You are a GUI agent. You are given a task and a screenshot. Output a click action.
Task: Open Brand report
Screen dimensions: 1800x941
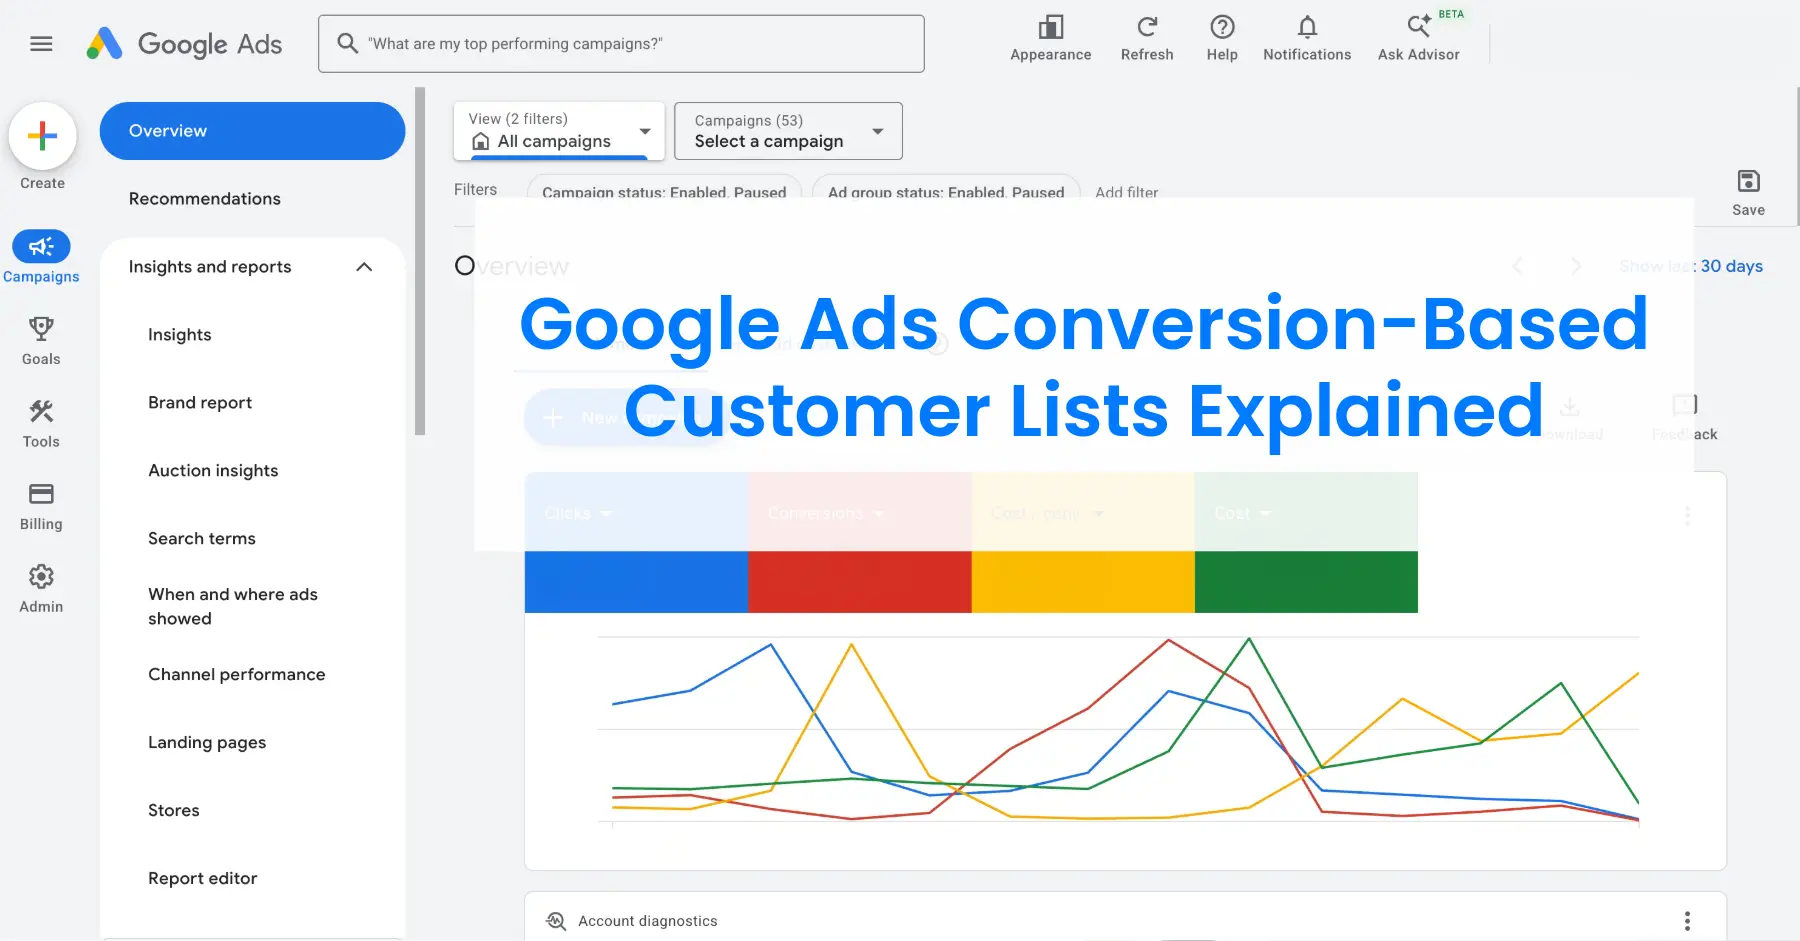coord(200,403)
